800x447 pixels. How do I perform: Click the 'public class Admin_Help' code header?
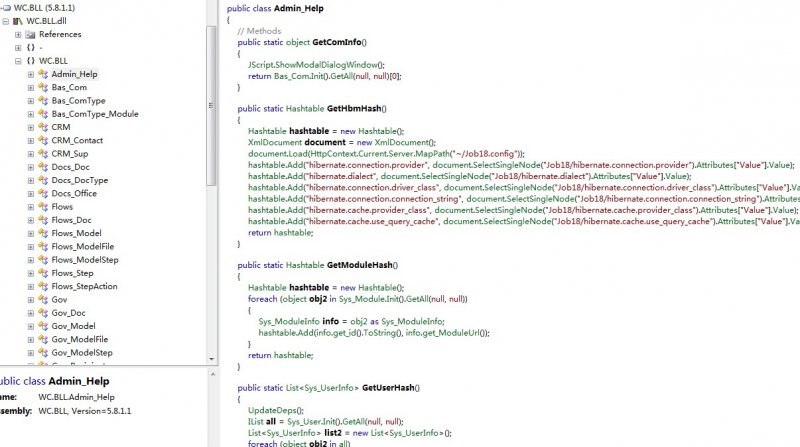point(275,9)
